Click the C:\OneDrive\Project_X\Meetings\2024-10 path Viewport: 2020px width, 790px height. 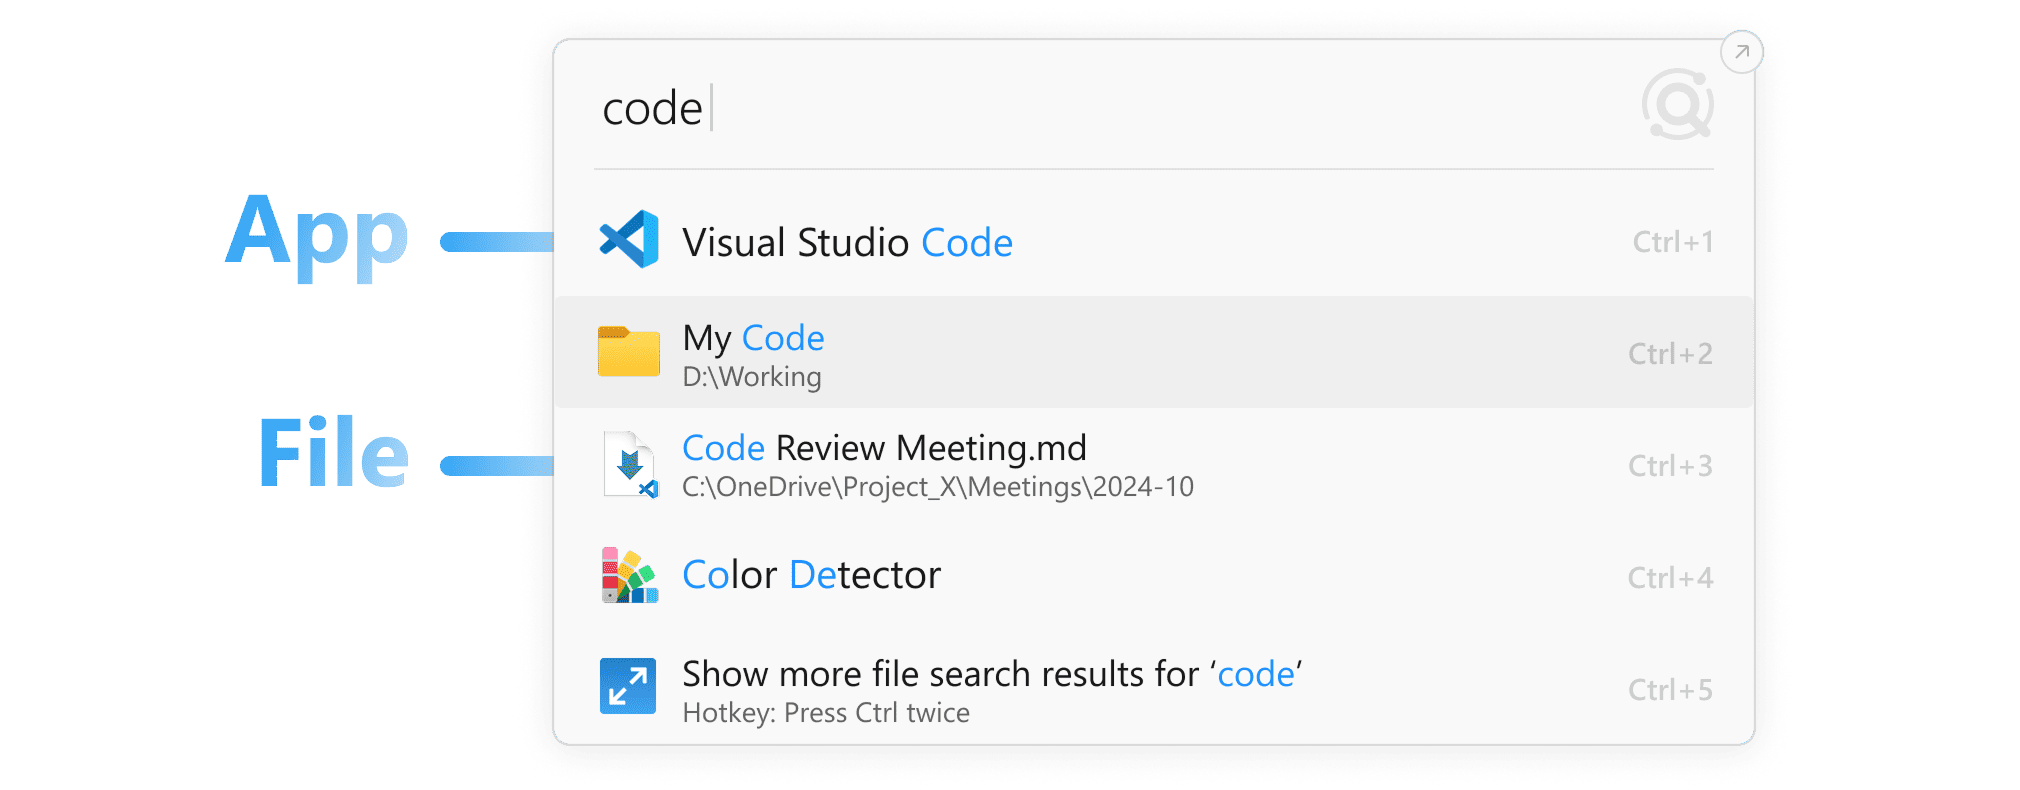click(x=938, y=487)
